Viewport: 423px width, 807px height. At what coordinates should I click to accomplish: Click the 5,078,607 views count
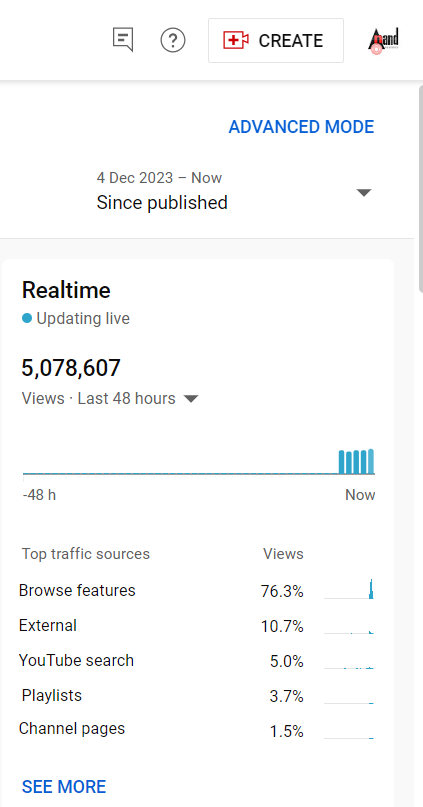coord(71,368)
